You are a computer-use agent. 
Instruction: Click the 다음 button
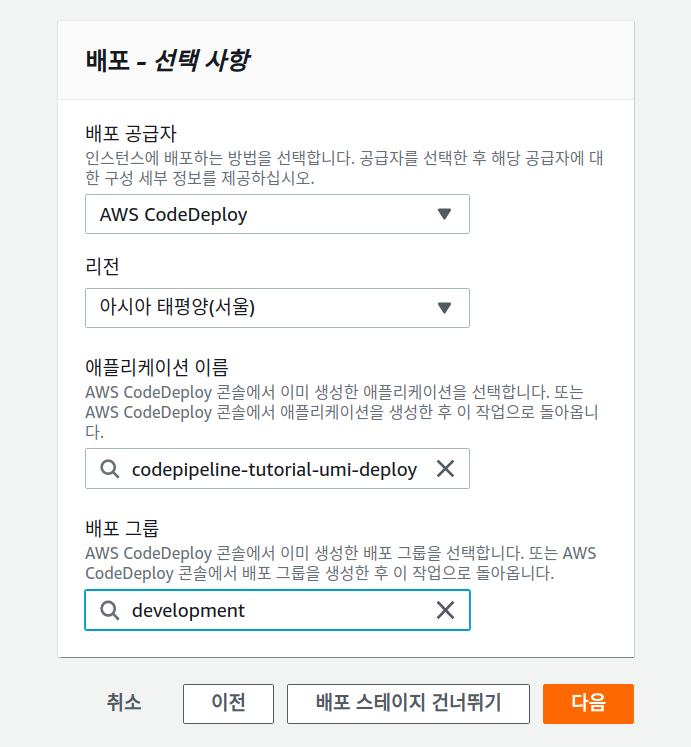click(588, 704)
